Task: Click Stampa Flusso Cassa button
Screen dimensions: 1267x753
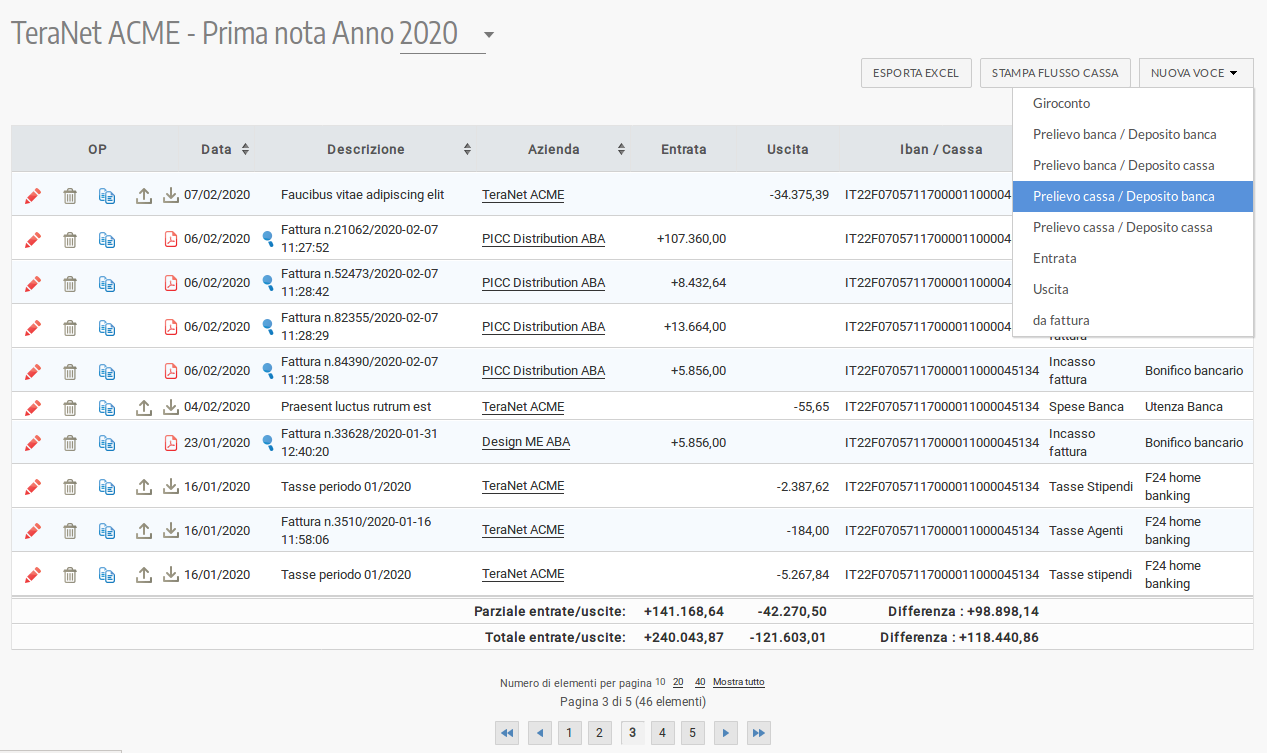Action: (x=1055, y=73)
